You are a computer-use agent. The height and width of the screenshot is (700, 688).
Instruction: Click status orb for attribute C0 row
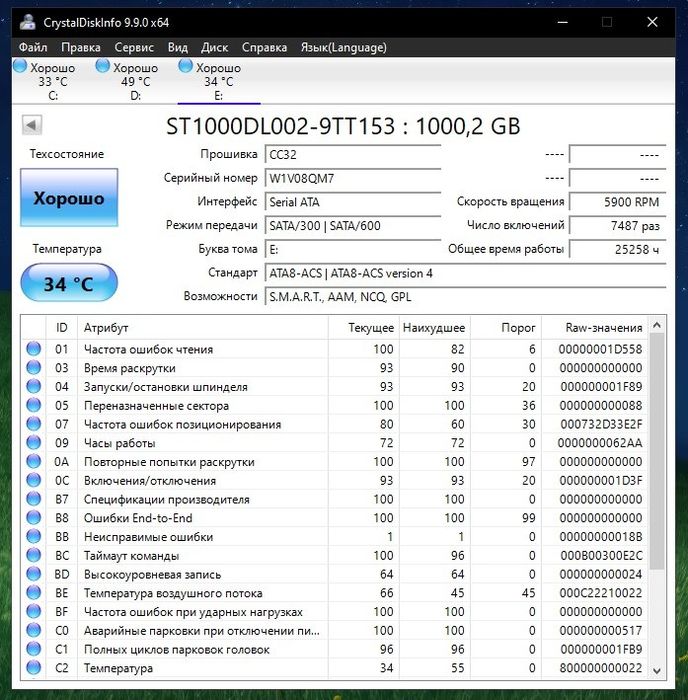pos(33,630)
